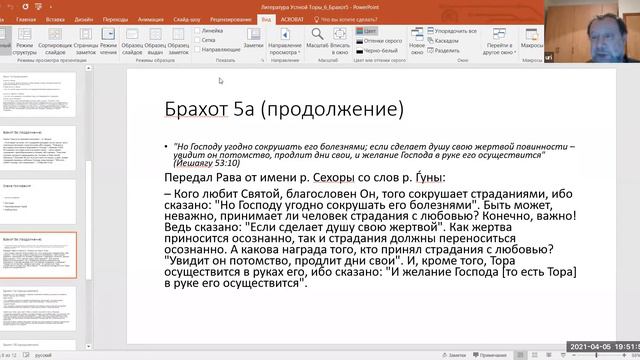Click the zoom slider handle in status bar
The height and width of the screenshot is (360, 640).
(x=597, y=356)
